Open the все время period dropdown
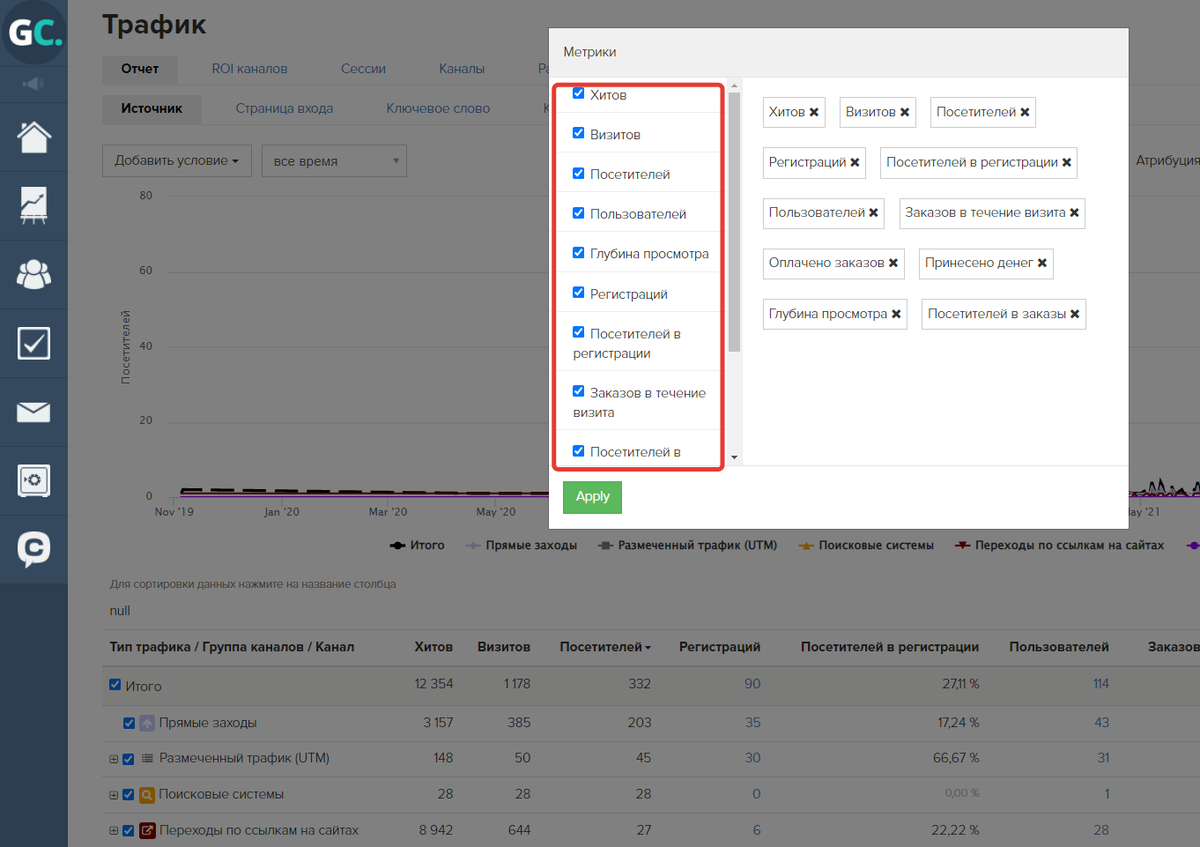Viewport: 1200px width, 847px height. tap(334, 160)
